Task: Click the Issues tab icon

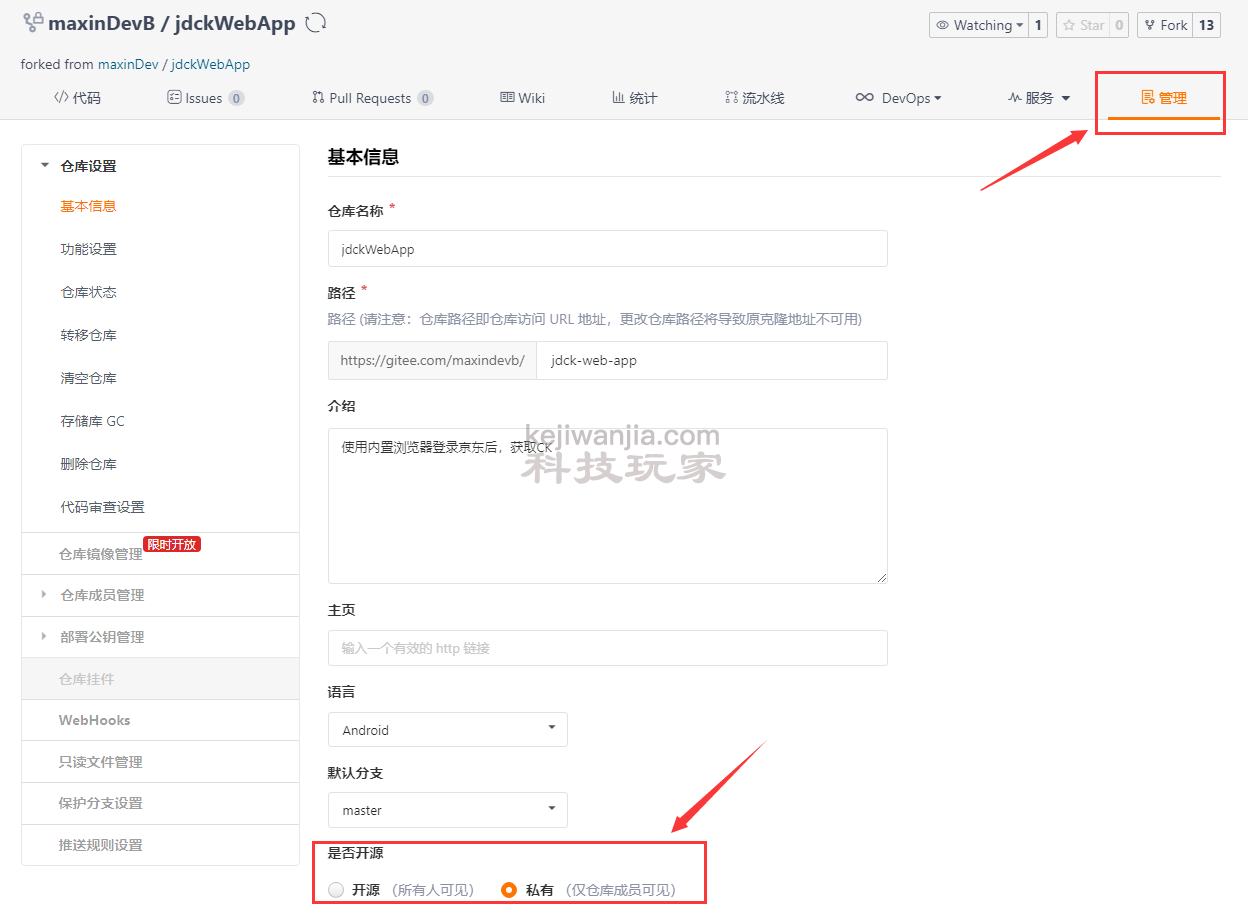Action: [x=174, y=98]
